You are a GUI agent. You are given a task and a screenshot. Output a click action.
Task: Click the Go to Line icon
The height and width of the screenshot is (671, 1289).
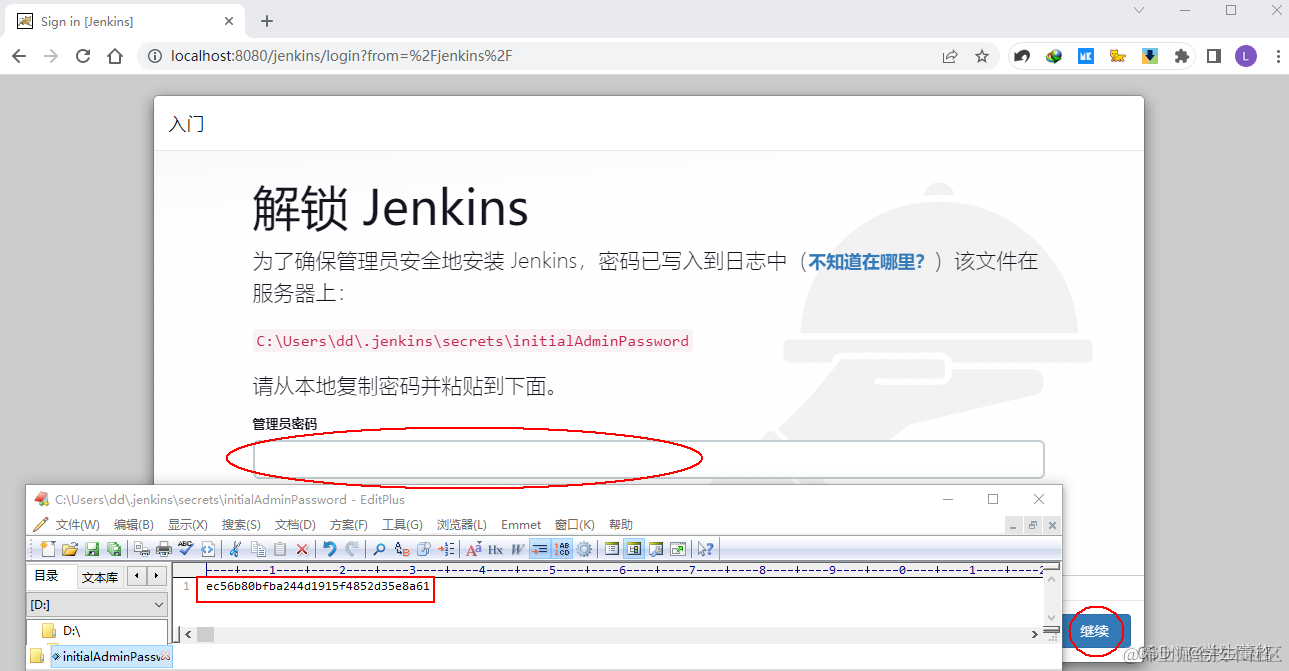(x=446, y=549)
